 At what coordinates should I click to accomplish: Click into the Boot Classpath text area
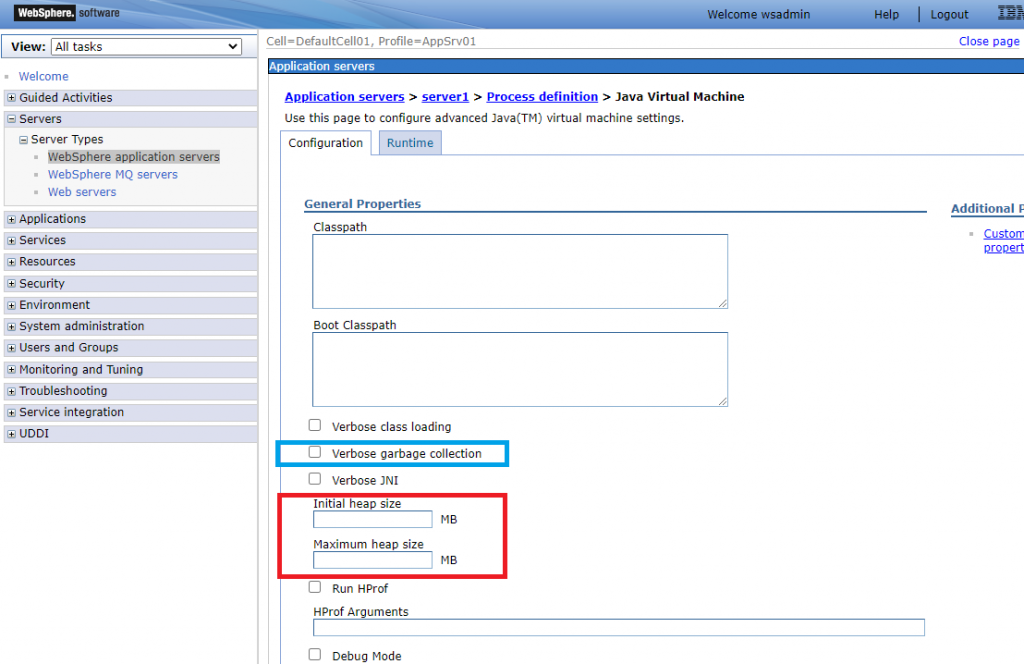520,369
